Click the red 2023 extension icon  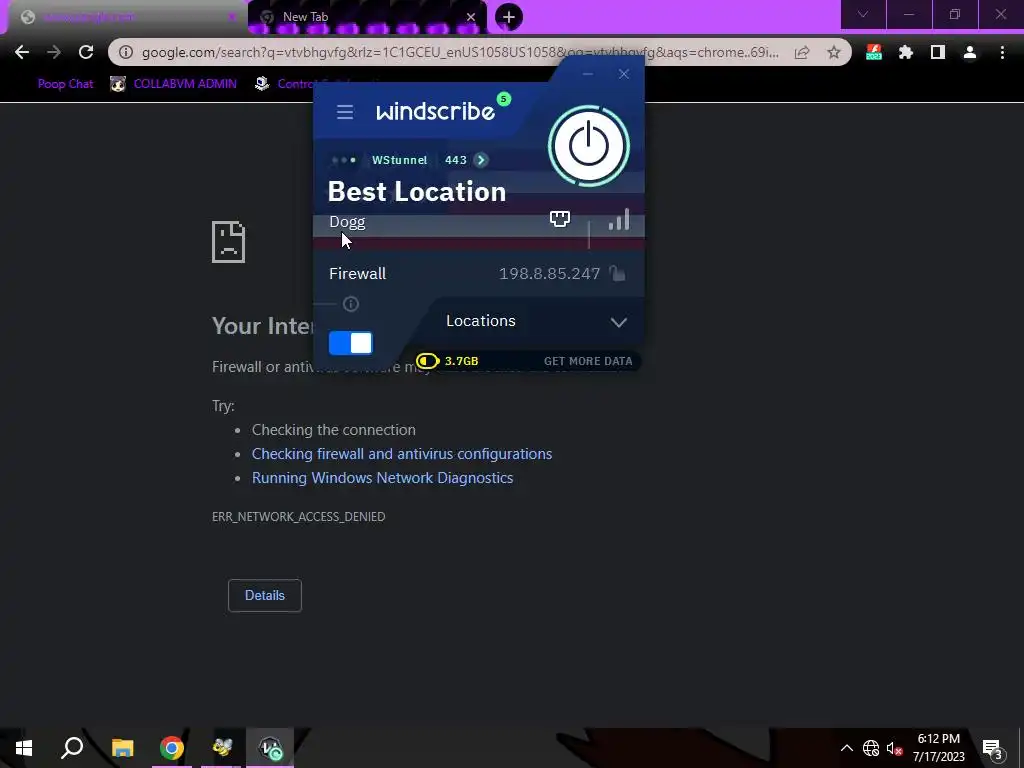pos(874,52)
